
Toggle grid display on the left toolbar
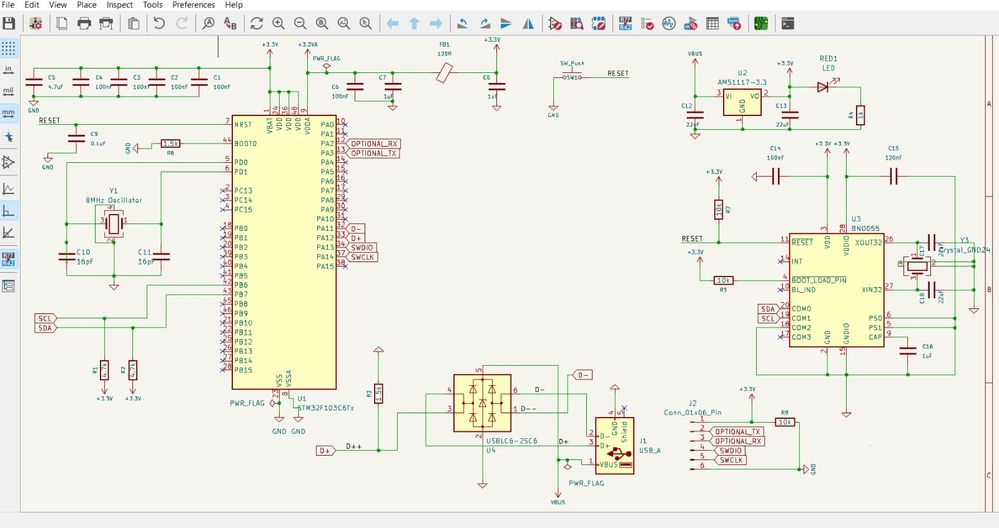tap(9, 47)
